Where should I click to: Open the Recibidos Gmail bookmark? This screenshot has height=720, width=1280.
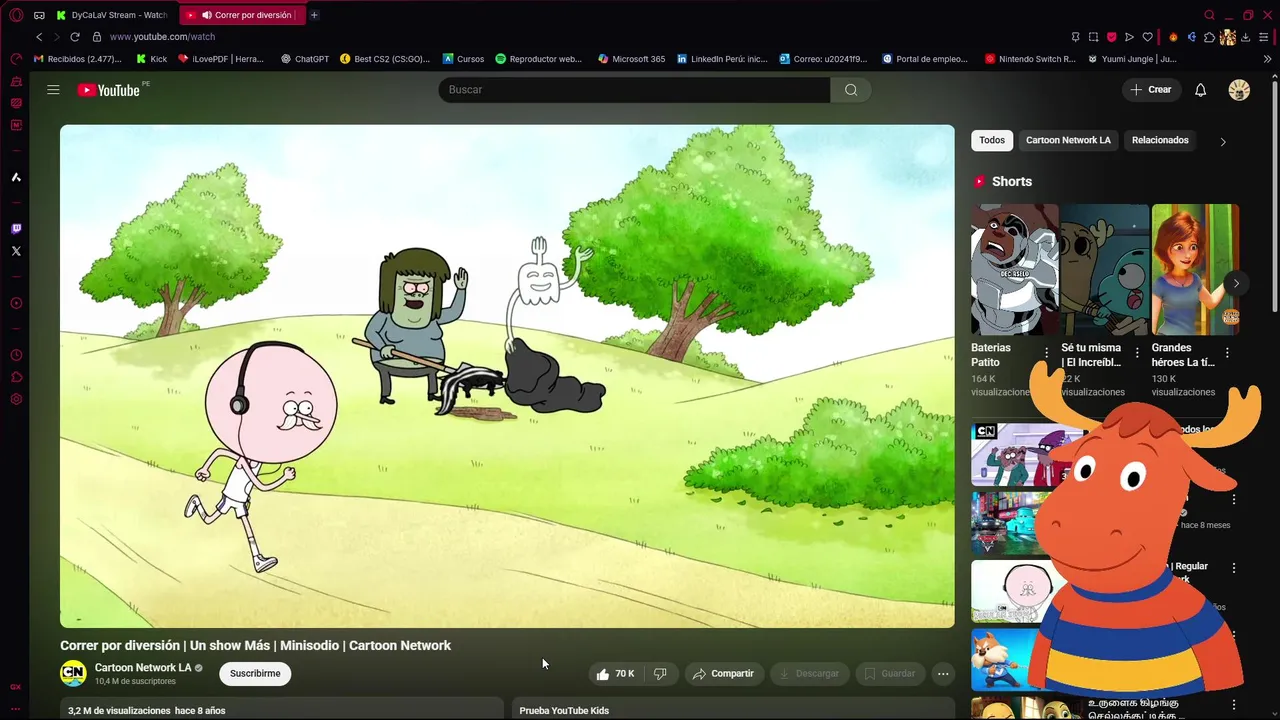(77, 59)
